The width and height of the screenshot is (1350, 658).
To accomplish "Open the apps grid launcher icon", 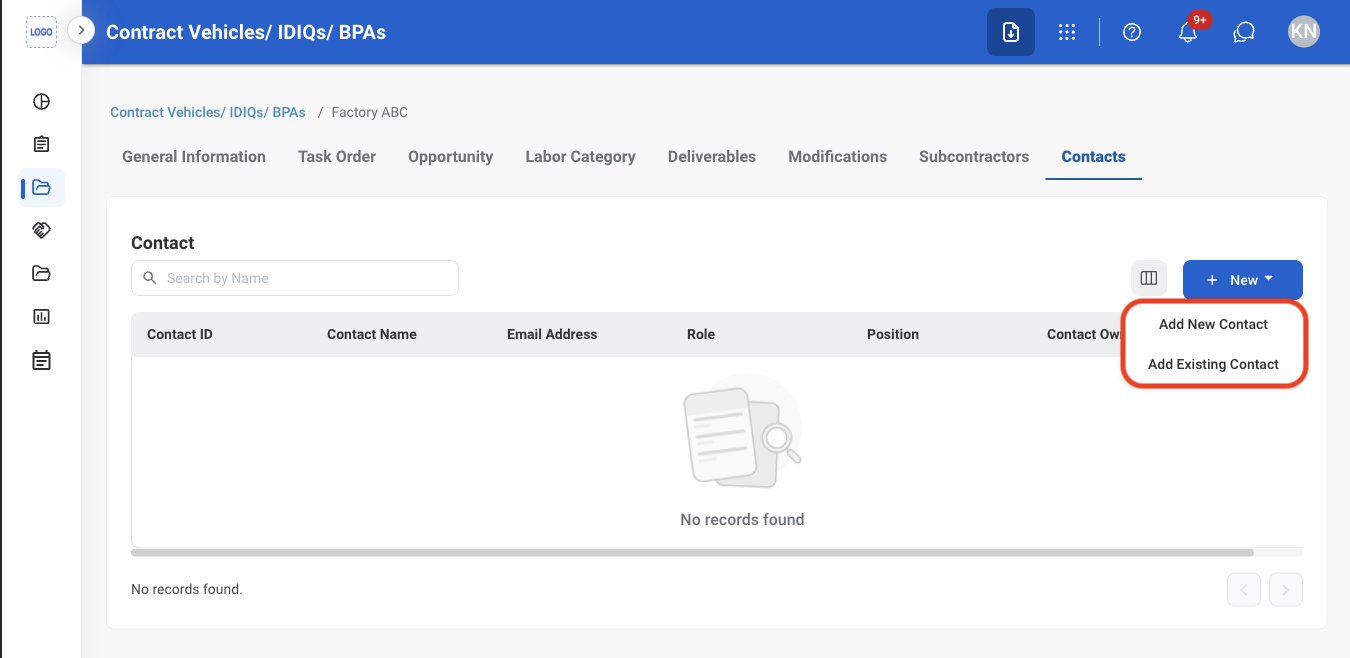I will click(x=1067, y=32).
